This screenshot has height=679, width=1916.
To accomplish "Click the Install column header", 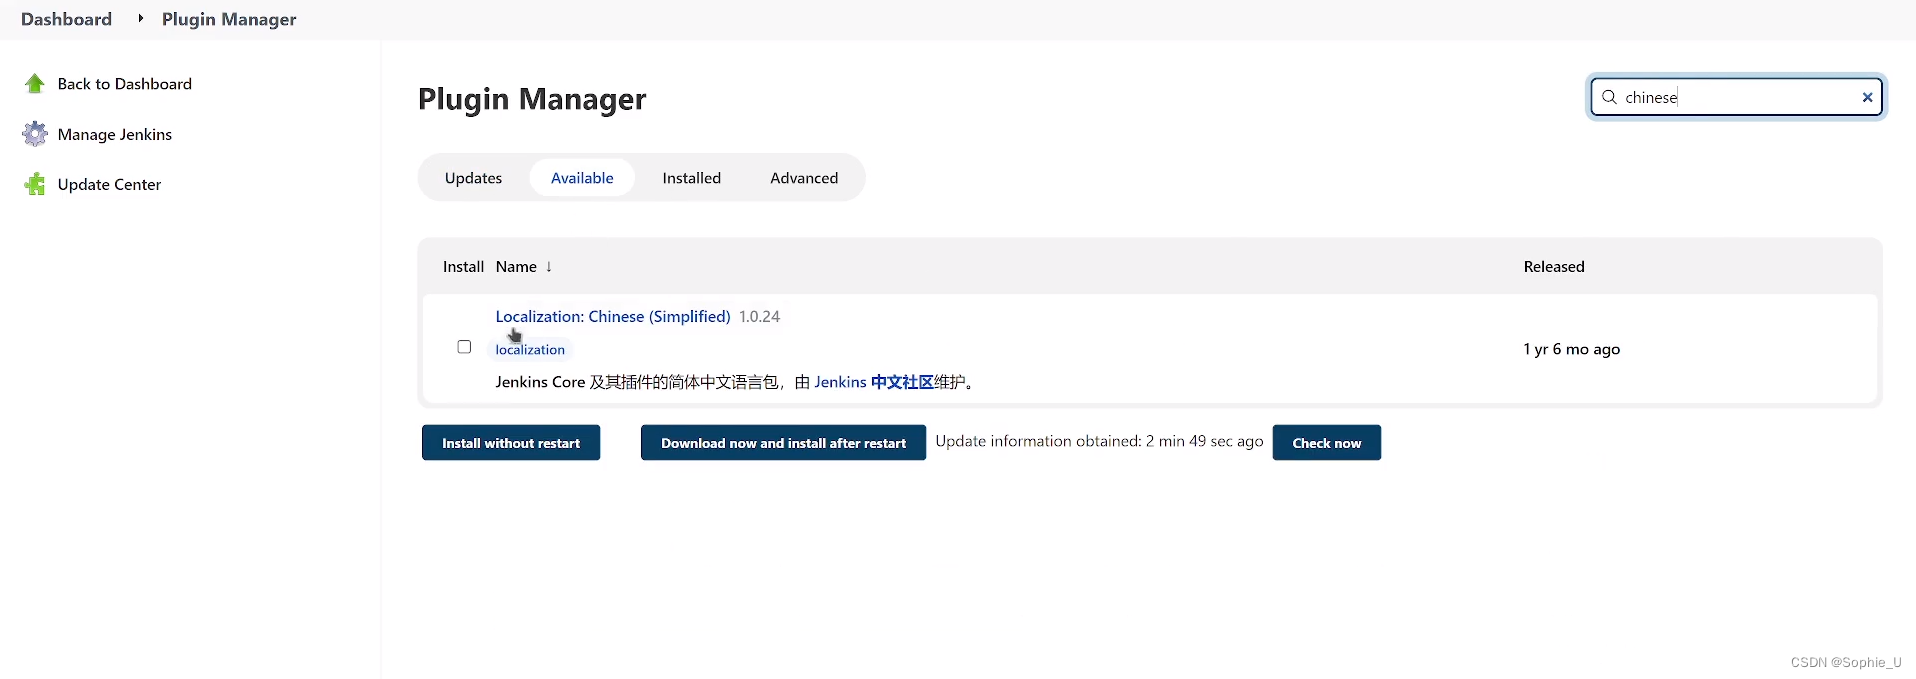I will point(463,266).
